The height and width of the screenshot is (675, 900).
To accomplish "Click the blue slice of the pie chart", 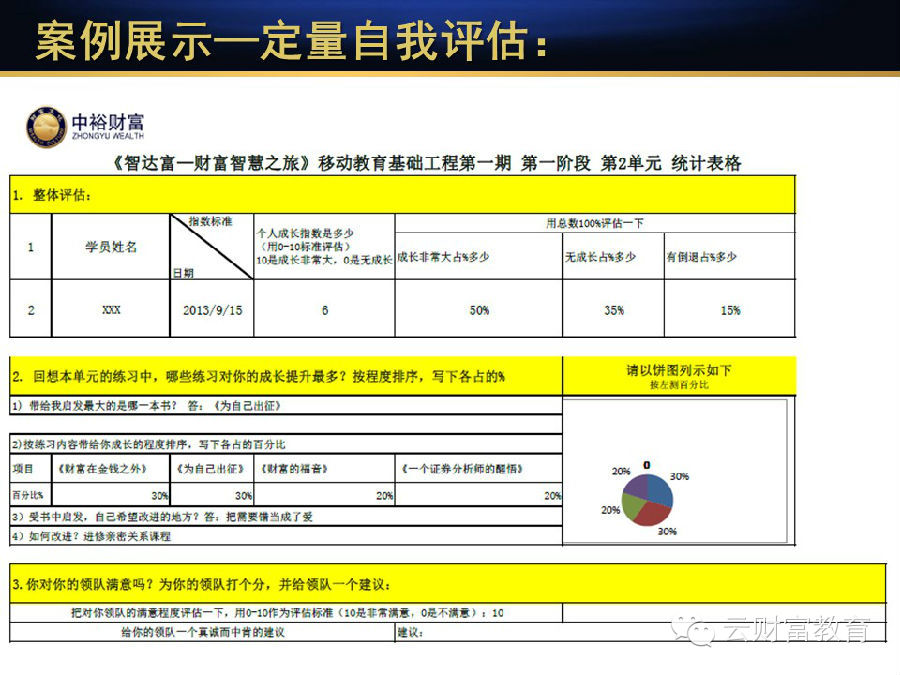I will coord(660,490).
